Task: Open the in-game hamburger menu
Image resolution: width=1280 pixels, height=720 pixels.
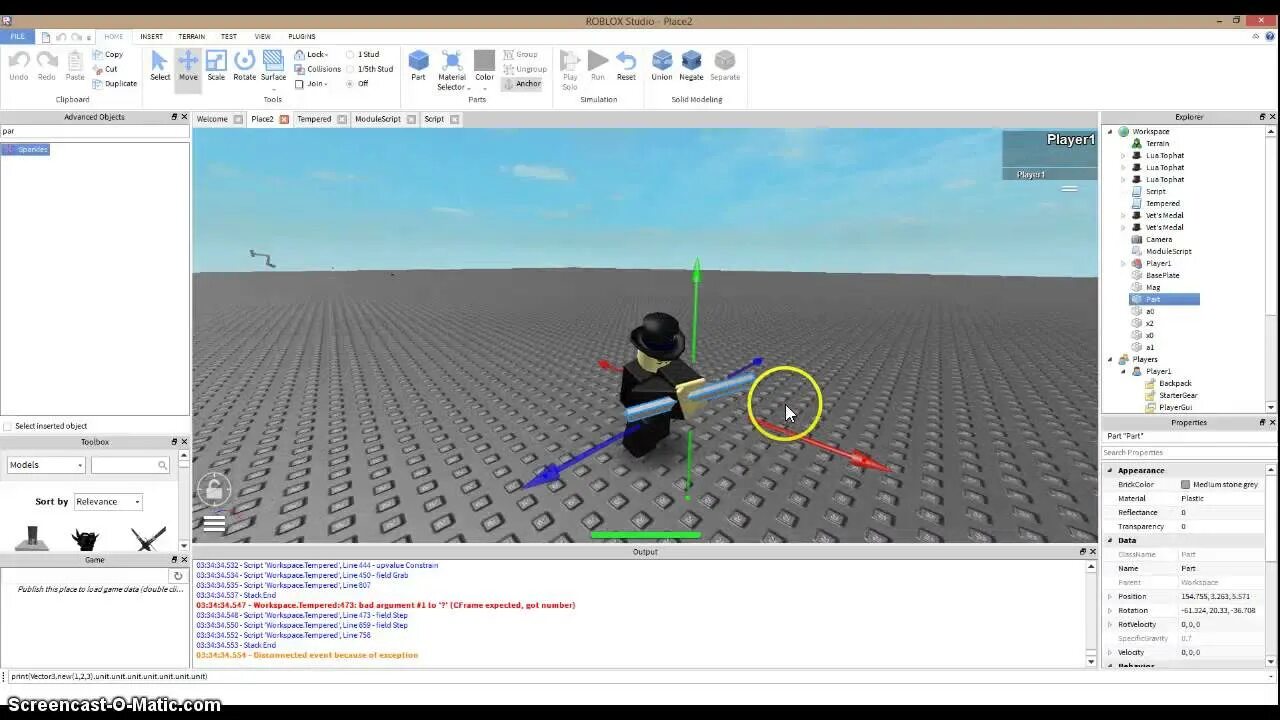Action: tap(214, 523)
